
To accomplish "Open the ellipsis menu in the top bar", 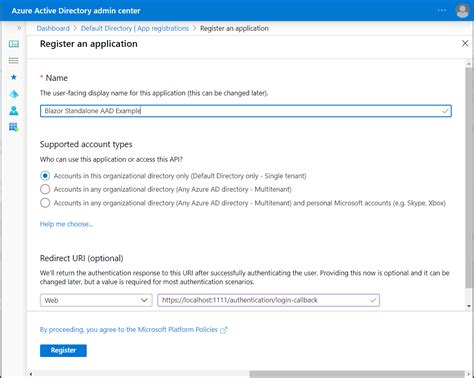I will point(442,10).
